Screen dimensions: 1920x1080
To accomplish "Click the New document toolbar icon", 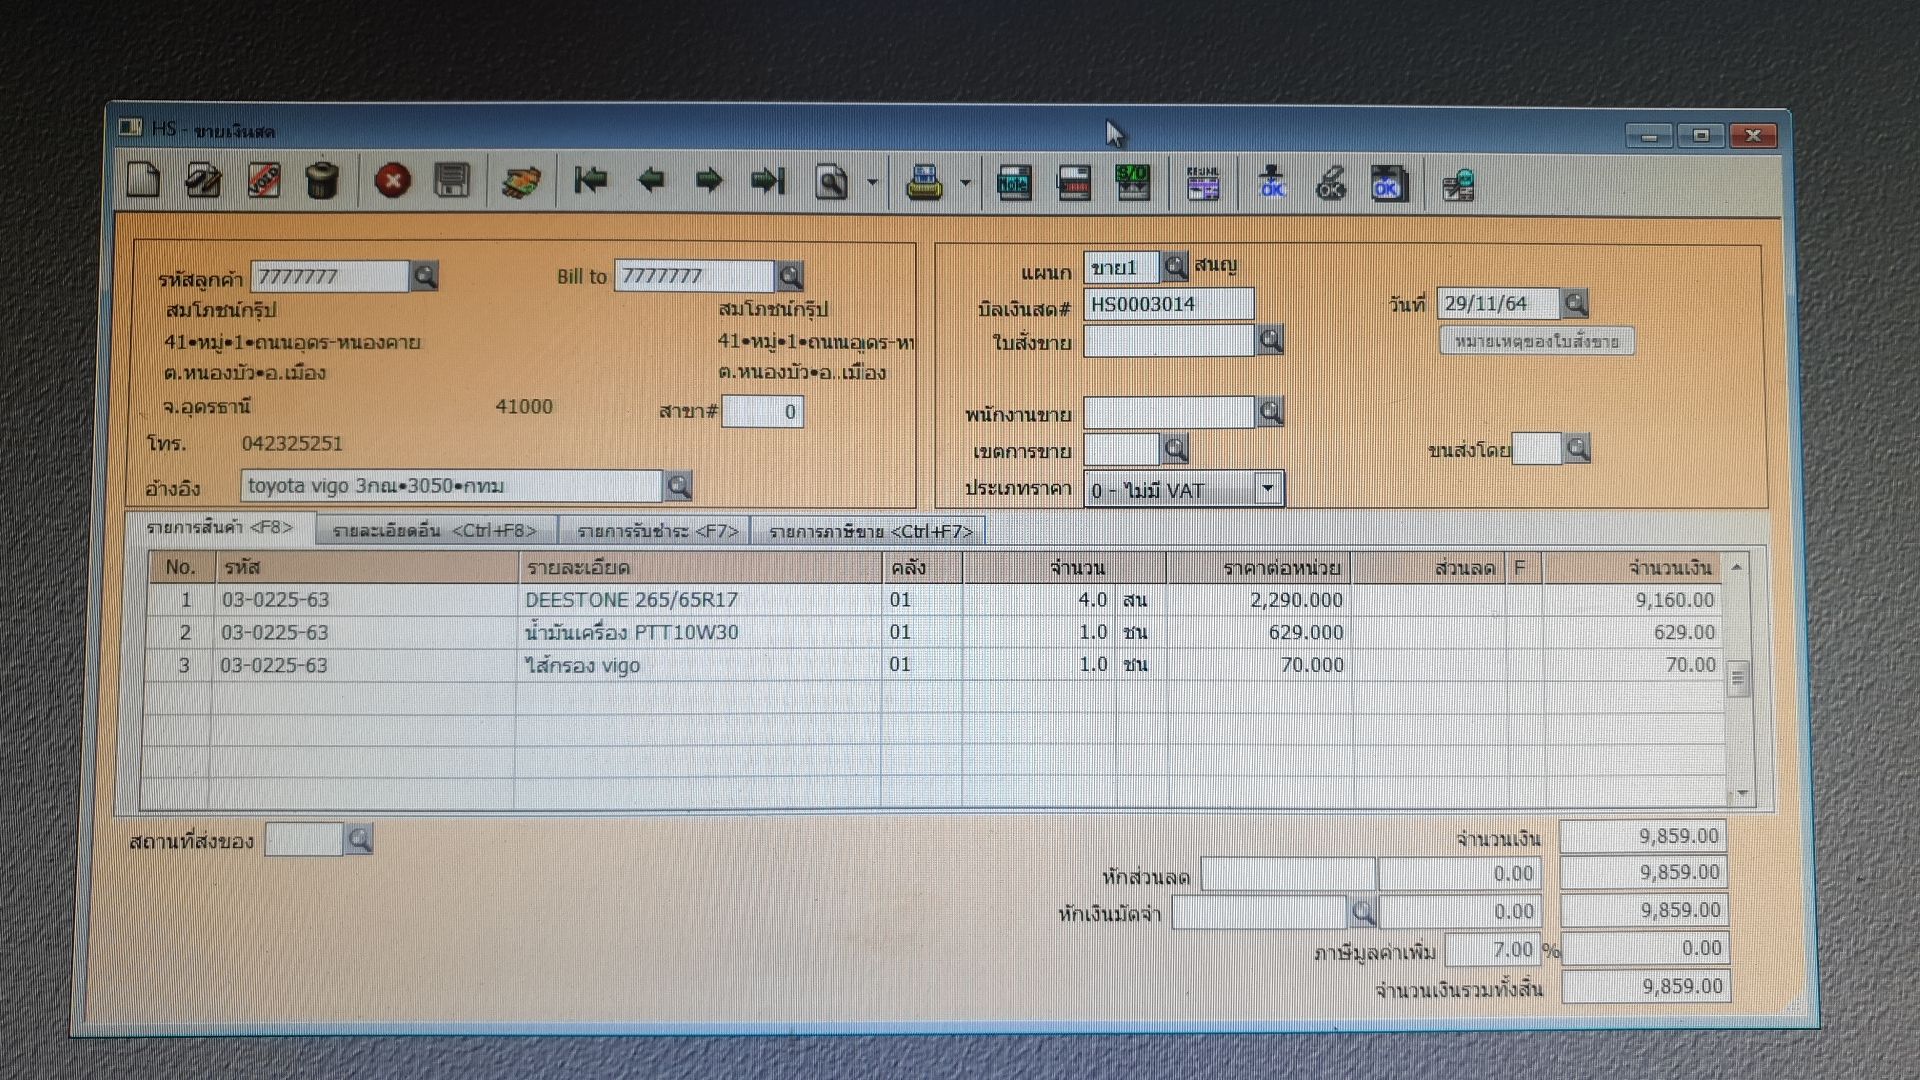I will click(143, 181).
